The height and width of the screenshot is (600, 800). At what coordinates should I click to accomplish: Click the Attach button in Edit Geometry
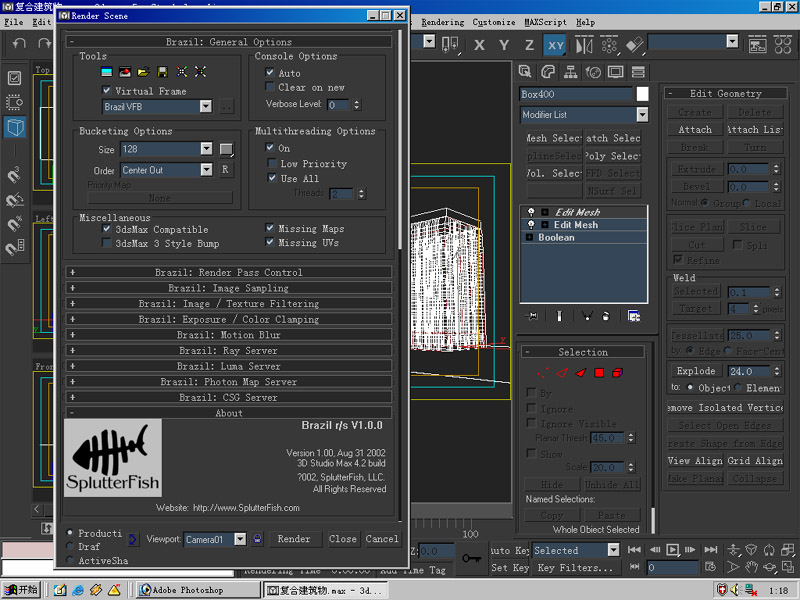(695, 130)
